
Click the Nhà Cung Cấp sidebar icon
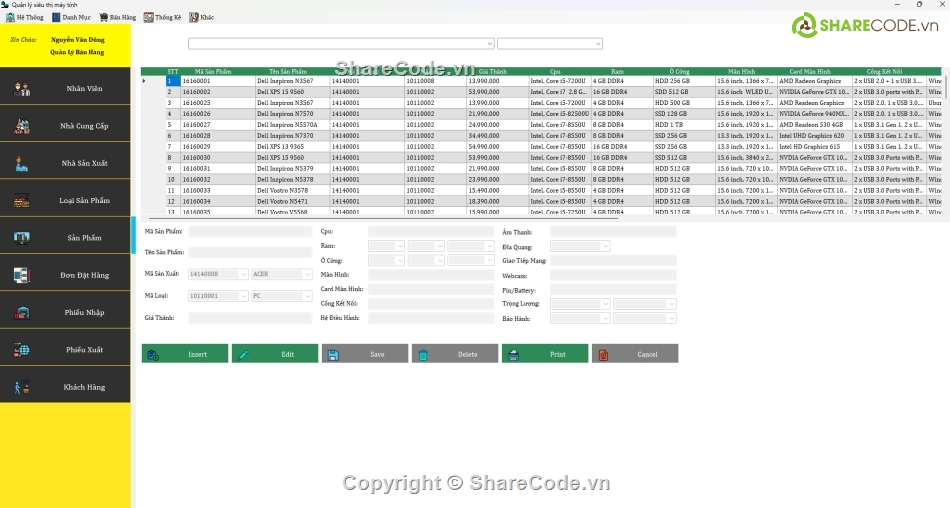click(22, 126)
